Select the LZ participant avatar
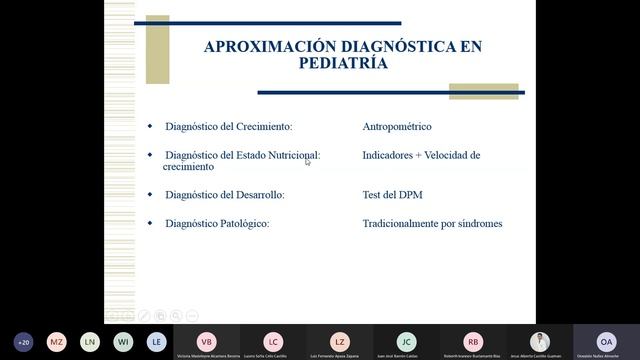 [340, 342]
